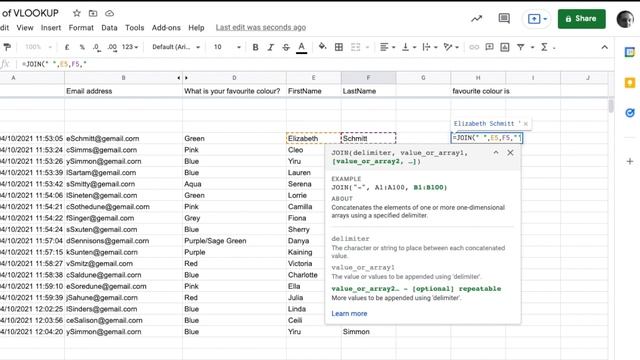Viewport: 640px width, 360px height.
Task: Check the cloud save status icon
Action: pyautogui.click(x=109, y=13)
